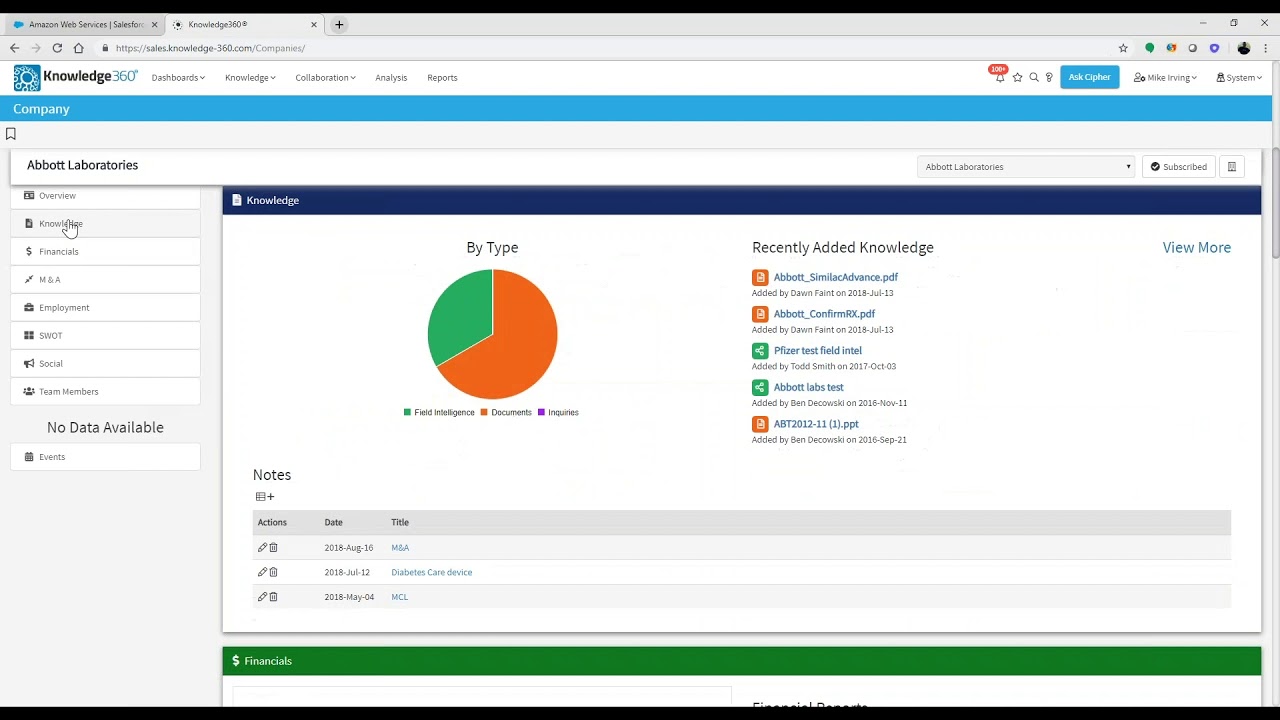The width and height of the screenshot is (1280, 720).
Task: Open the MCL note title link
Action: [x=399, y=597]
